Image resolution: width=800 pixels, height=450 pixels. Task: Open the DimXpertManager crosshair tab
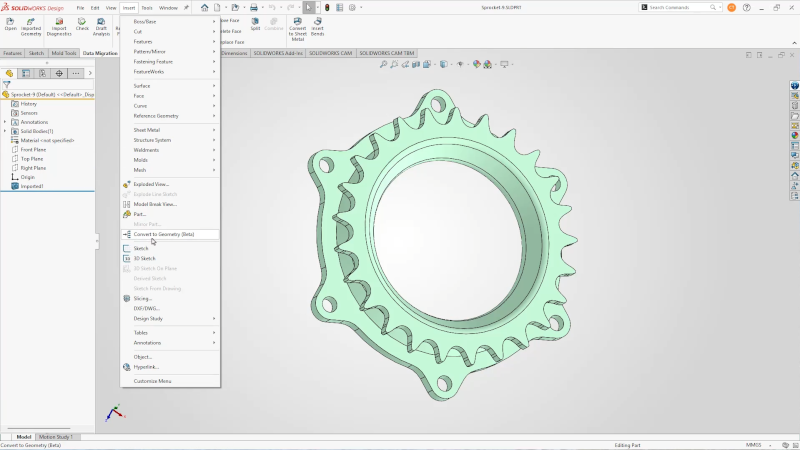(59, 73)
